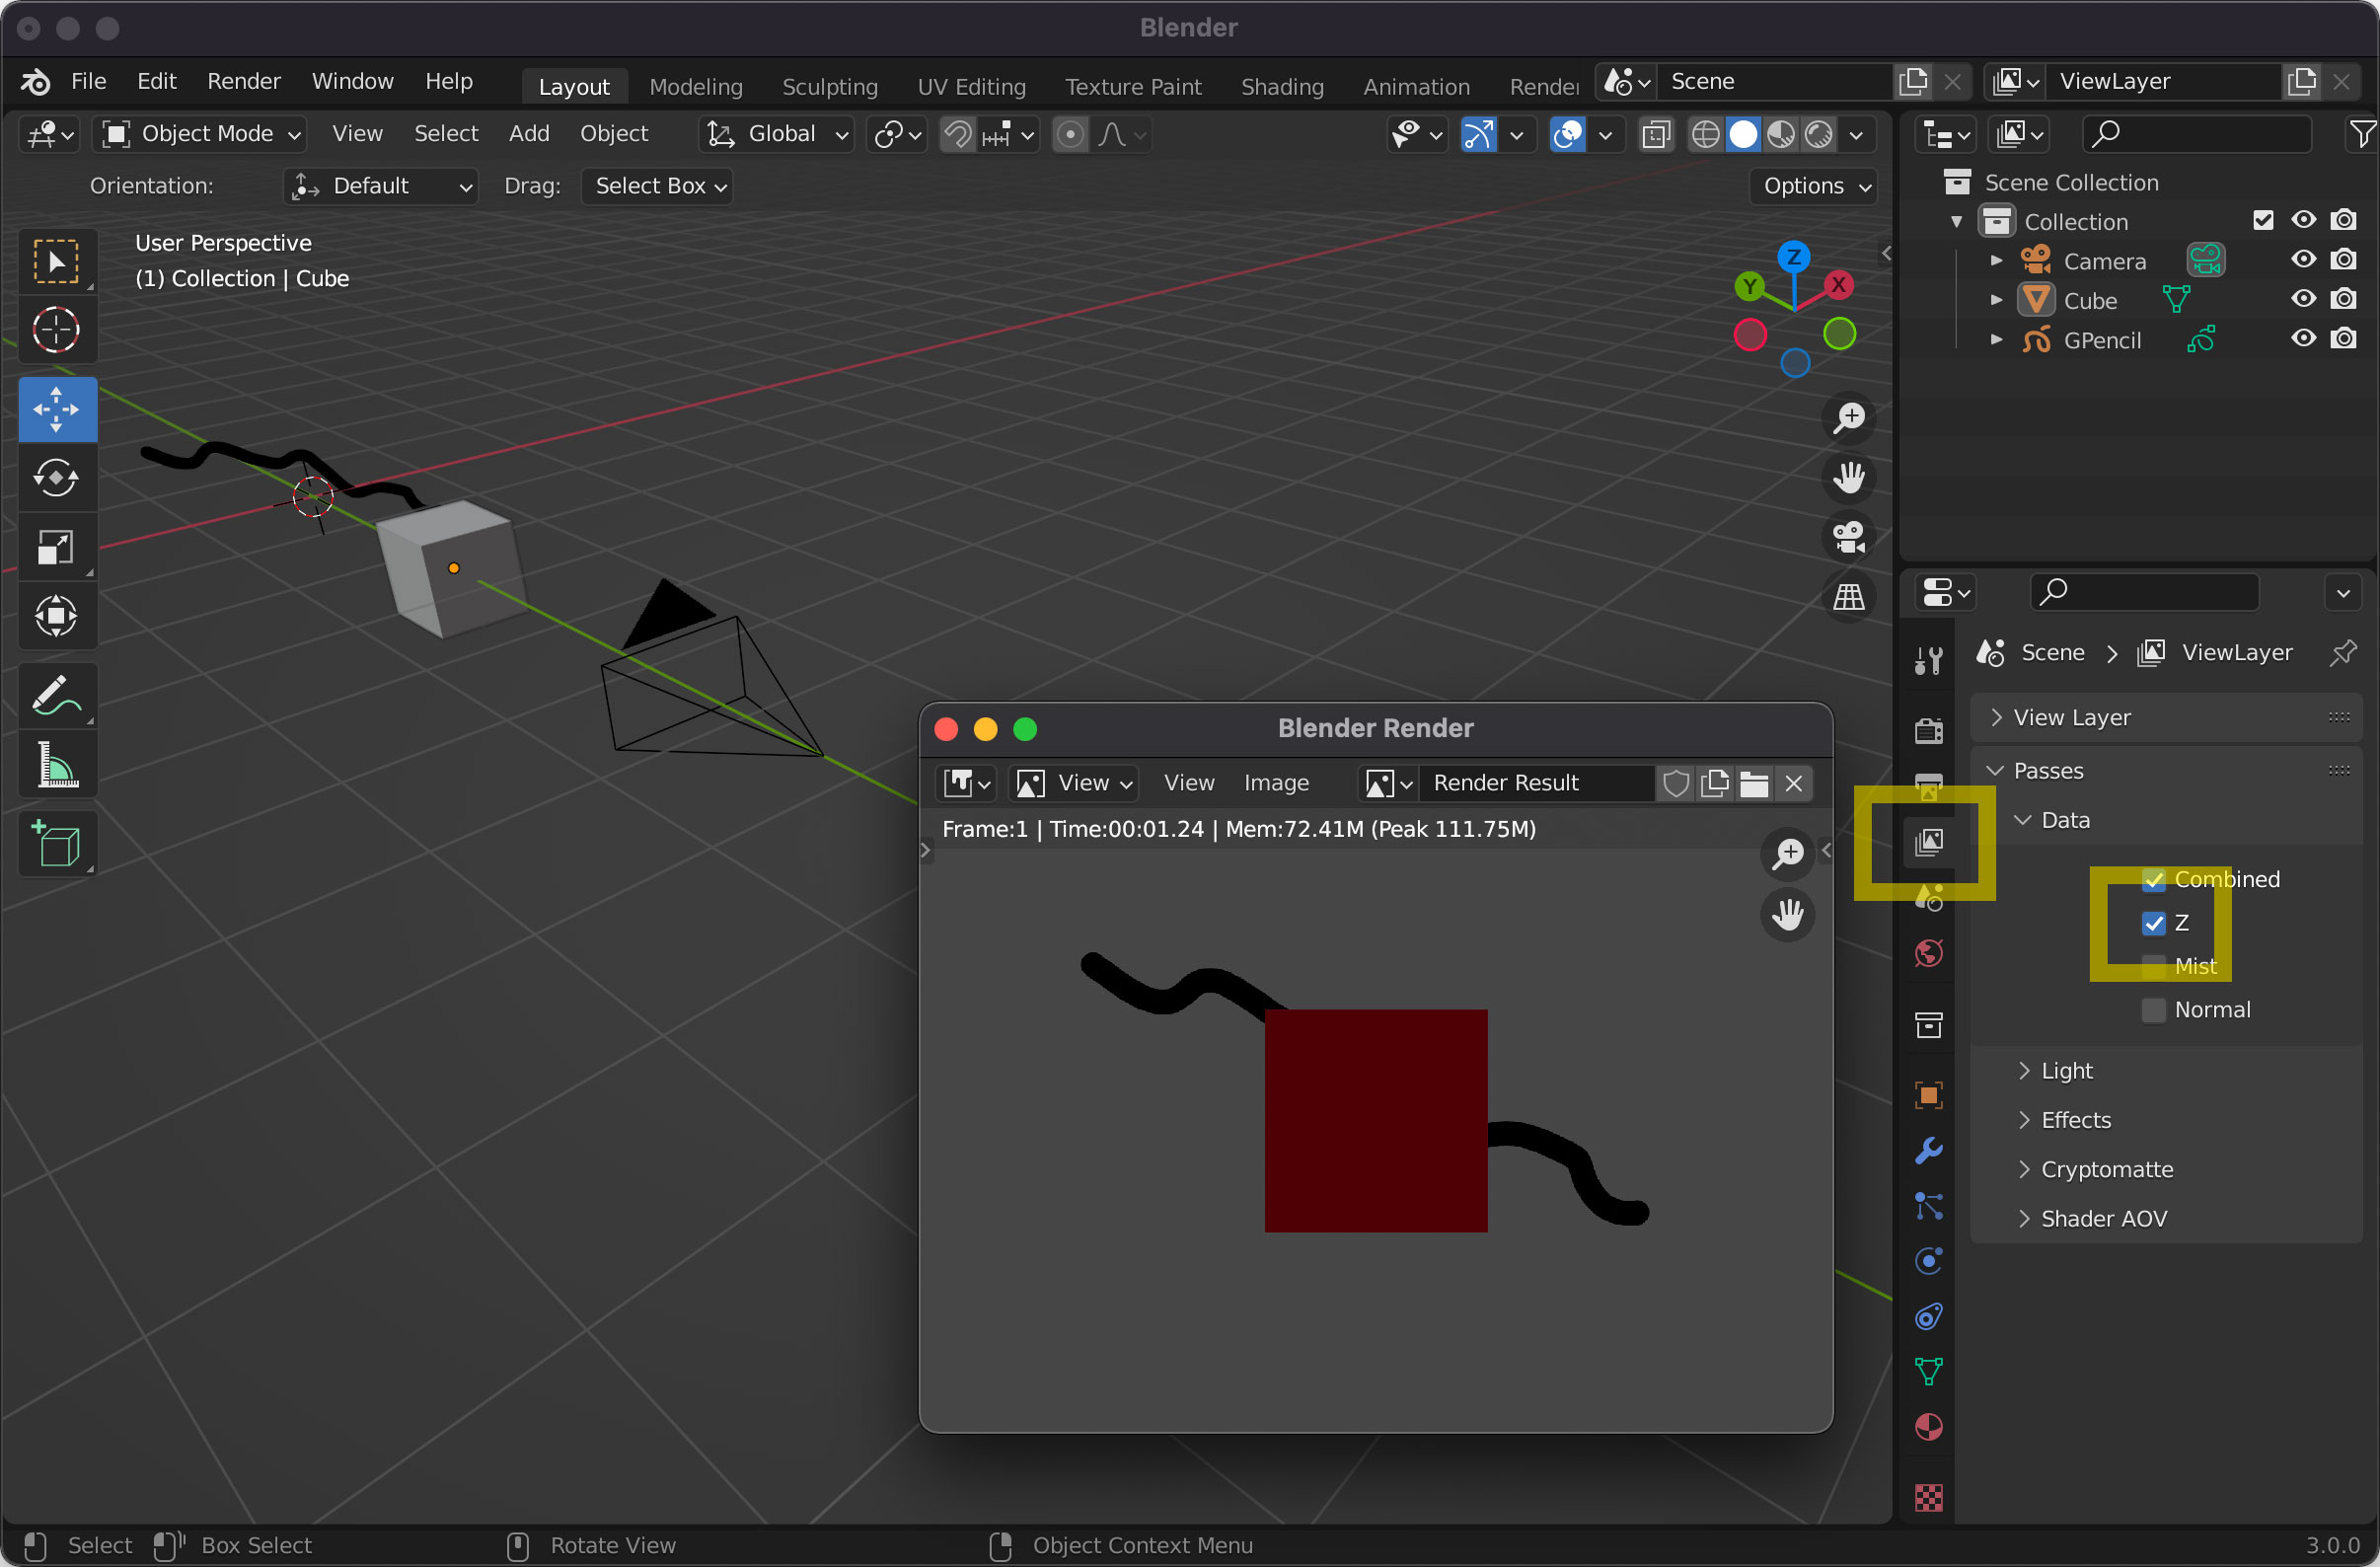
Task: Open the Render menu
Action: (x=243, y=81)
